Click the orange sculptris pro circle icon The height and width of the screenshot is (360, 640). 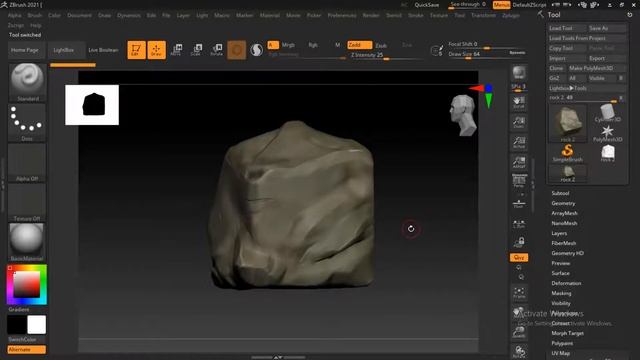click(237, 50)
